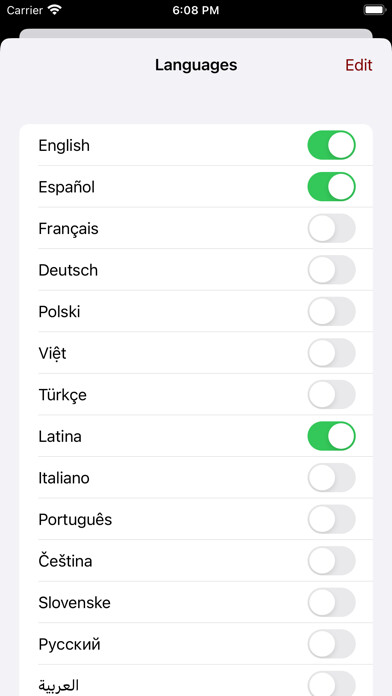Select the English row label

click(64, 146)
